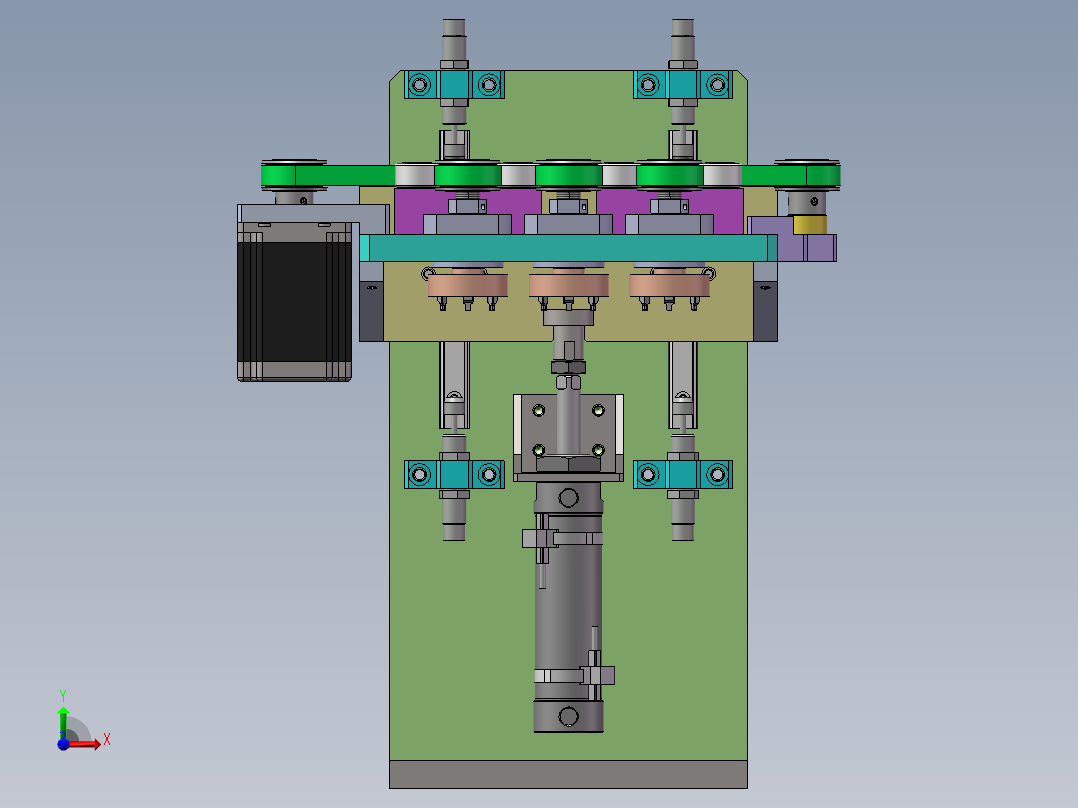Select the leftmost green belt pulley above motor

click(x=294, y=175)
